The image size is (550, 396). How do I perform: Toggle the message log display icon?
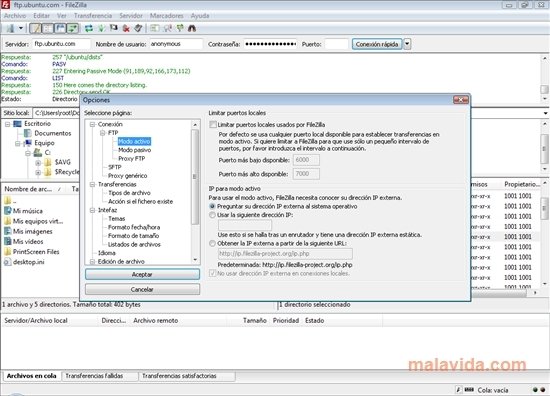pos(35,28)
